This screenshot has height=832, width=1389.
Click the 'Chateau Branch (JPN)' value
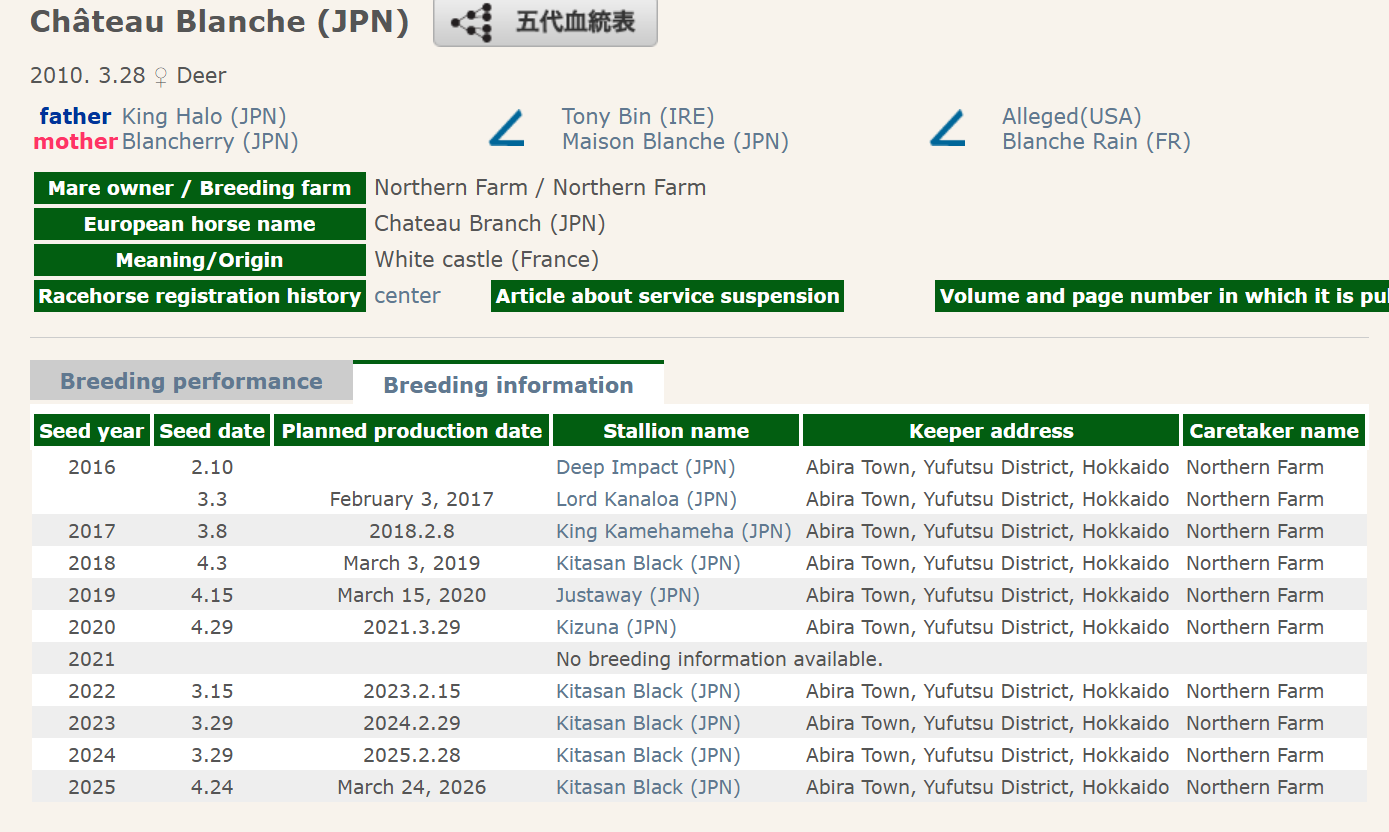click(x=490, y=223)
